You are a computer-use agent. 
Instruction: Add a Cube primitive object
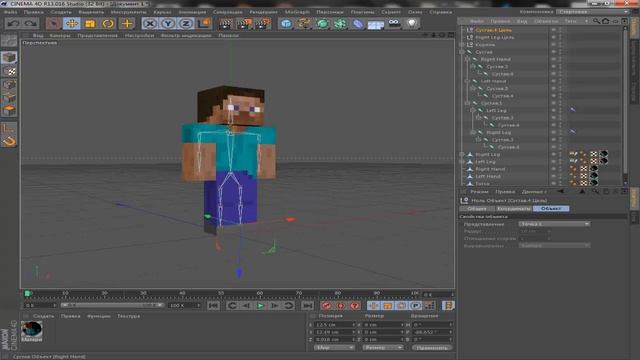(x=286, y=24)
